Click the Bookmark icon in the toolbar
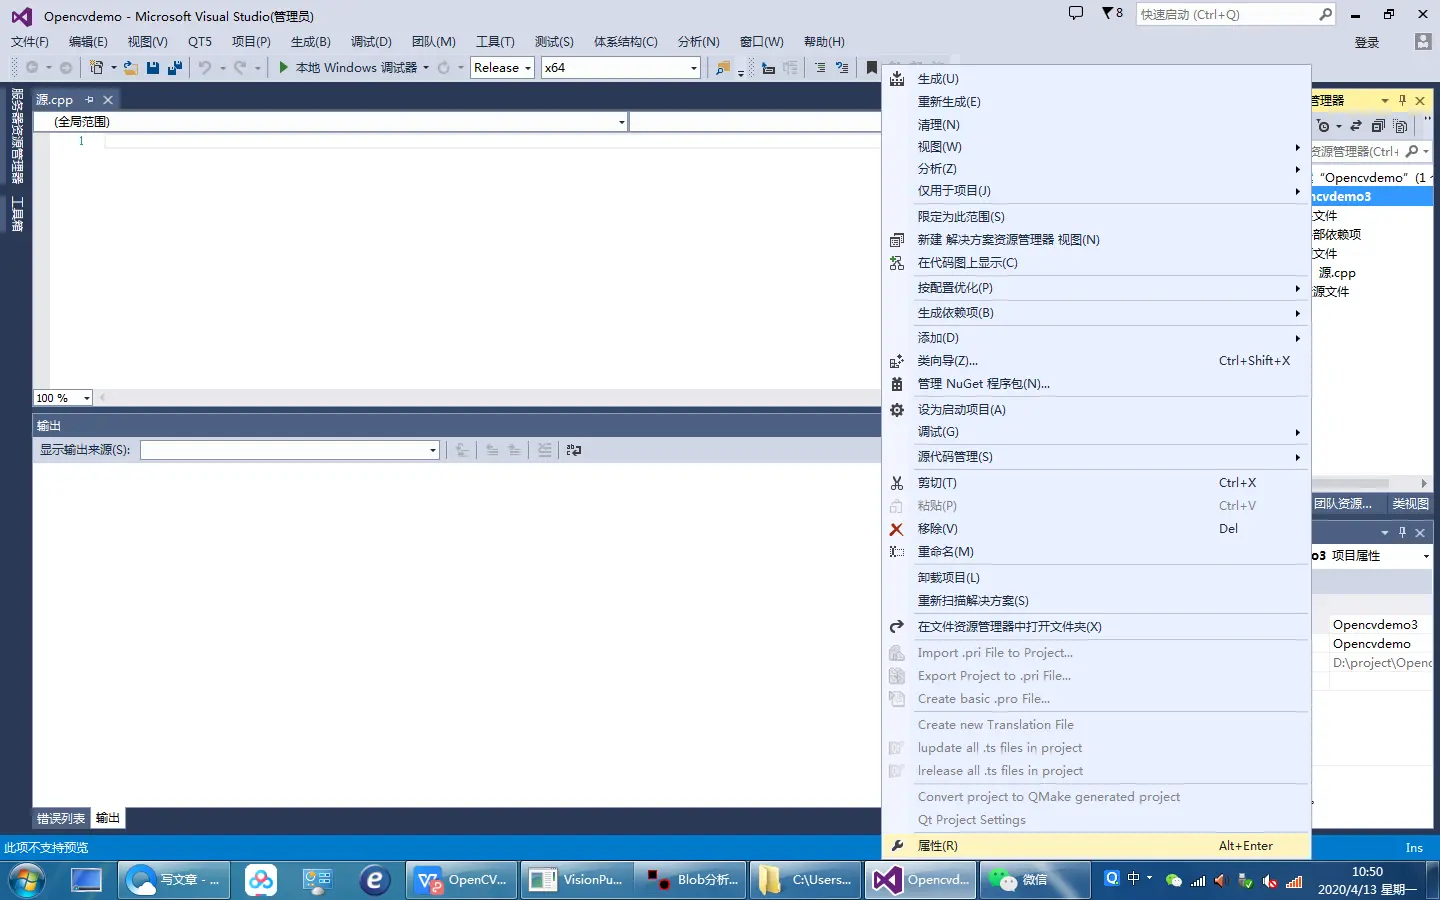Image resolution: width=1440 pixels, height=900 pixels. pyautogui.click(x=871, y=68)
